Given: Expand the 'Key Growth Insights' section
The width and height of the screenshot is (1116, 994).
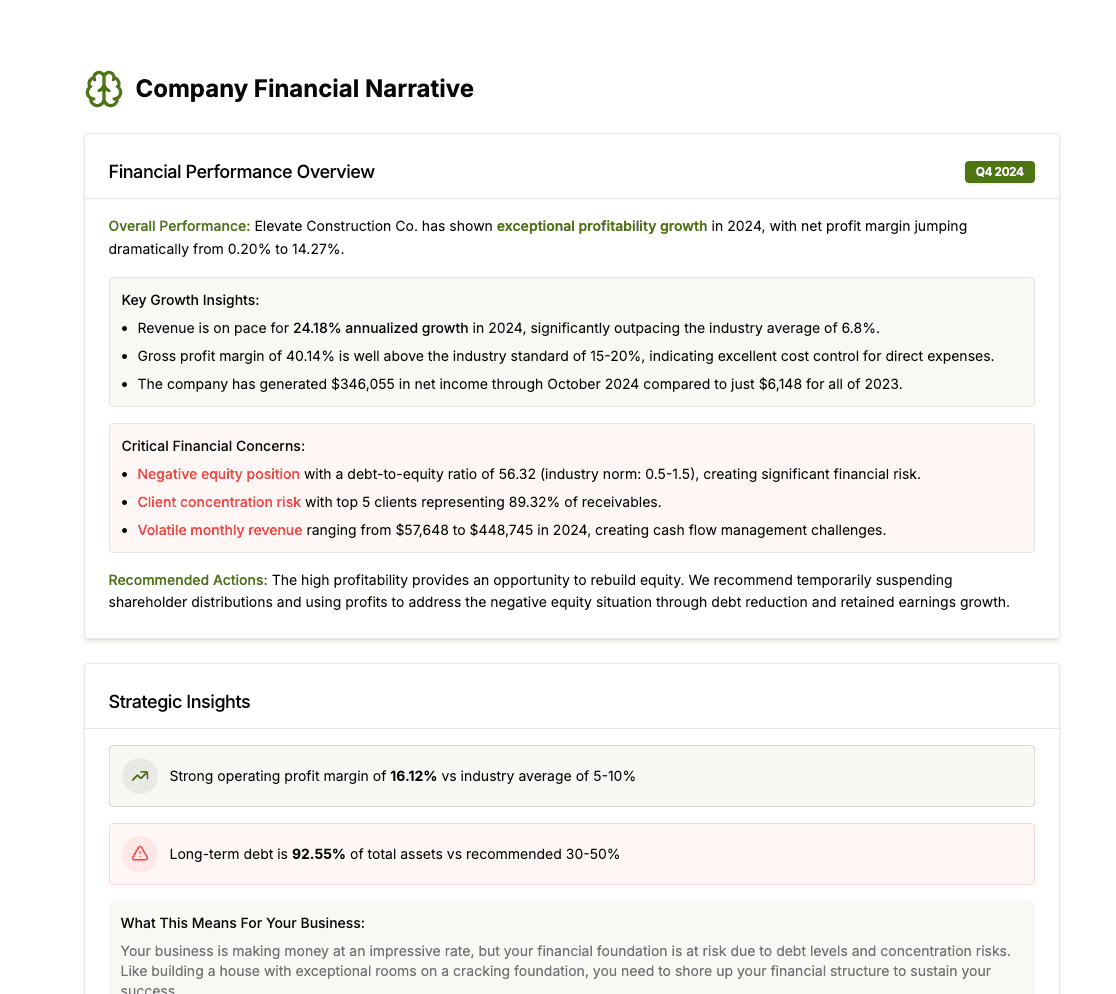Looking at the screenshot, I should pyautogui.click(x=190, y=299).
